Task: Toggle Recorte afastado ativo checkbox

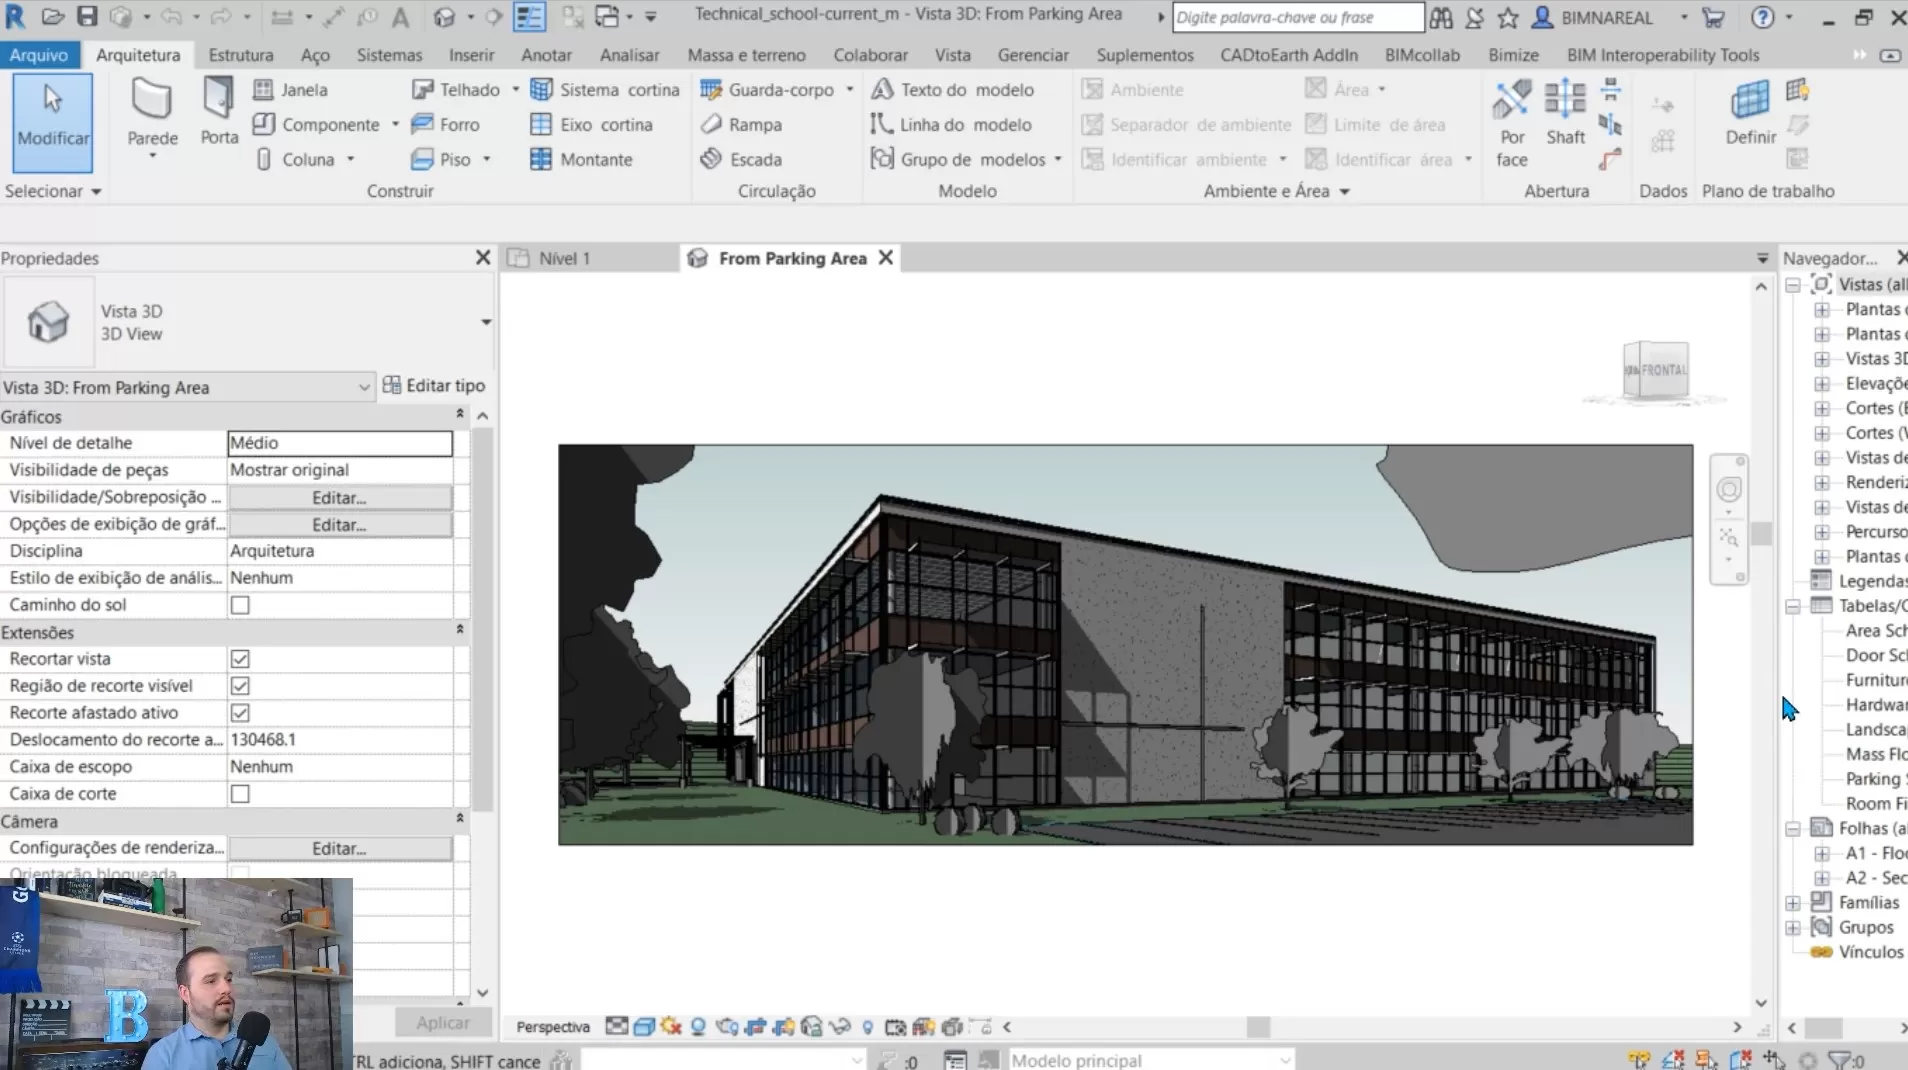Action: (240, 713)
